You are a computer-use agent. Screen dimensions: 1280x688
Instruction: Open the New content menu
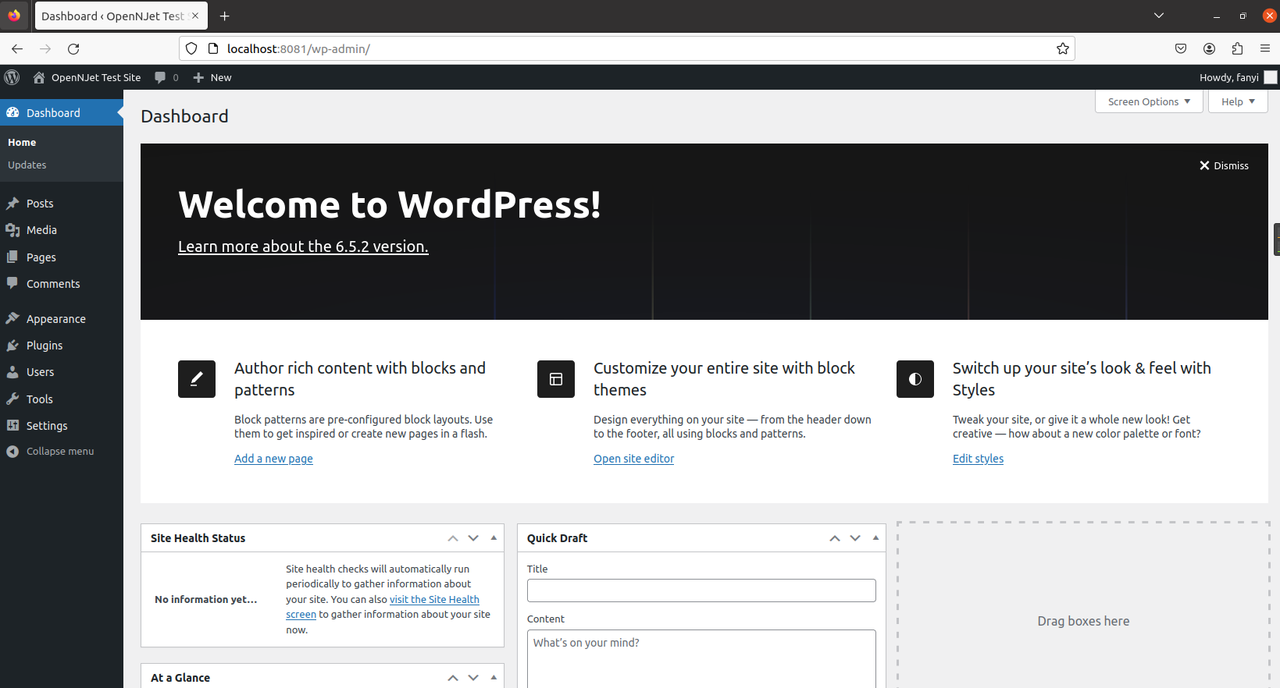pyautogui.click(x=212, y=77)
